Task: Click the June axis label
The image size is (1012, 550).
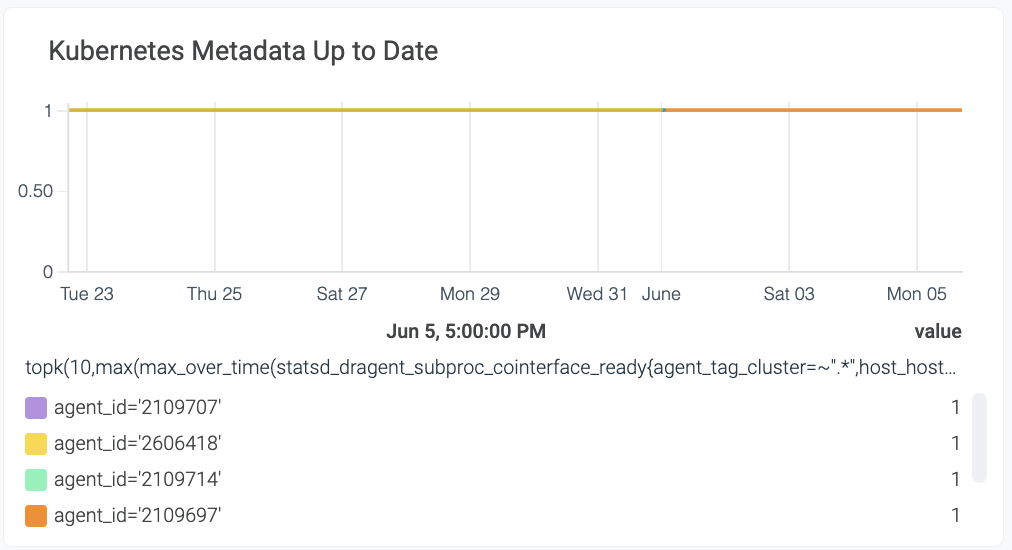Action: (x=661, y=294)
